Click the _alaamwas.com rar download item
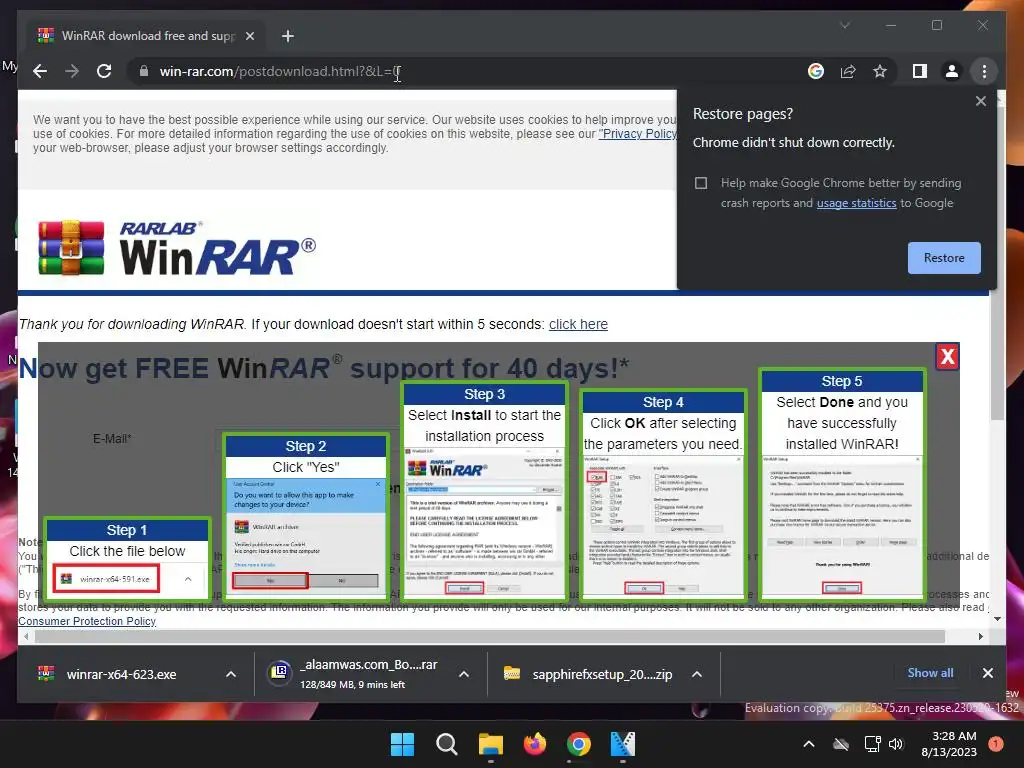The width and height of the screenshot is (1024, 768). click(x=357, y=674)
